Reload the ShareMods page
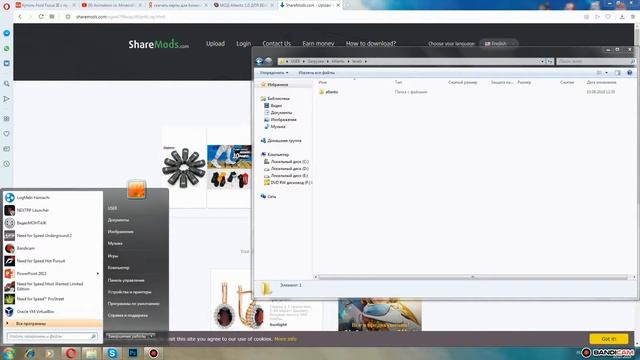The image size is (640, 360). point(41,17)
